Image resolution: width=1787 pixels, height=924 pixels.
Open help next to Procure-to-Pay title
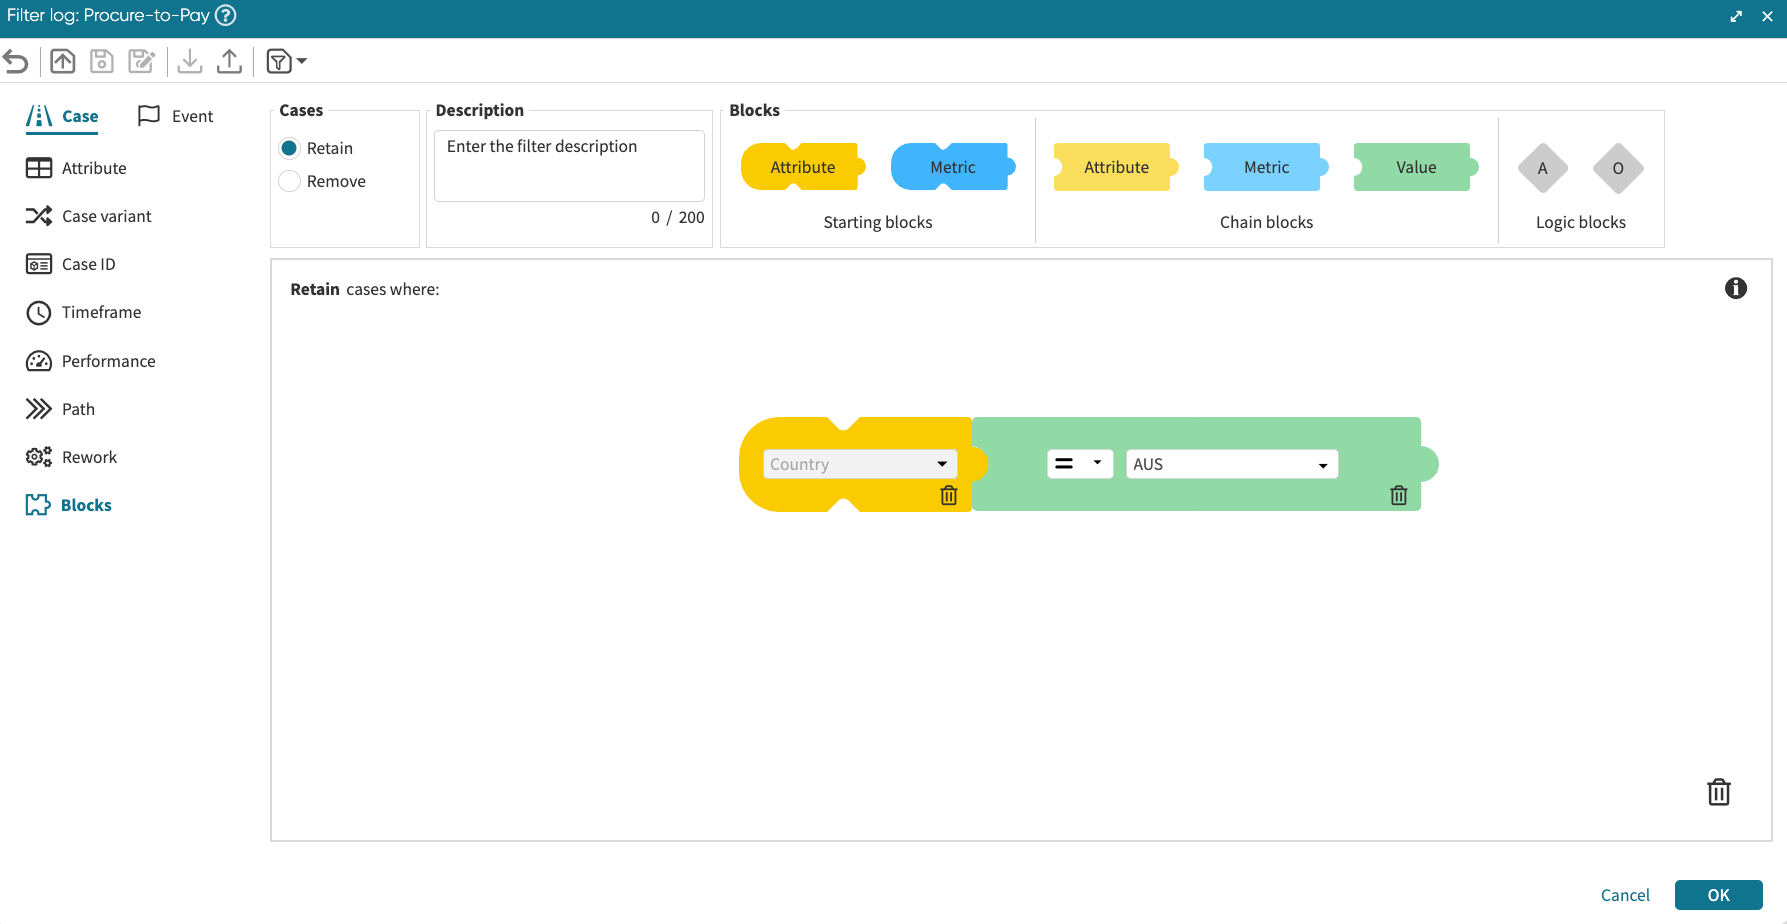coord(227,15)
